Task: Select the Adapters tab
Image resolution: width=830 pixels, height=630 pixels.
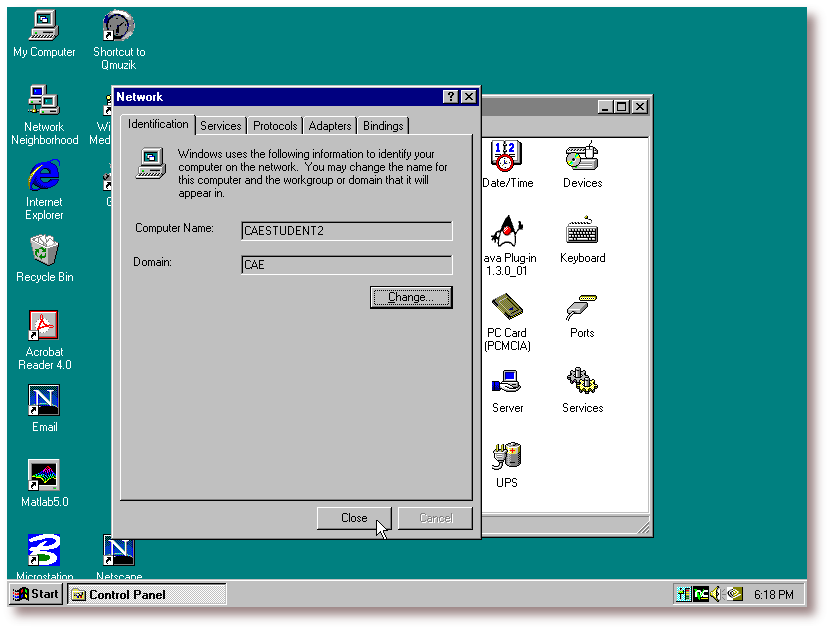Action: [330, 126]
